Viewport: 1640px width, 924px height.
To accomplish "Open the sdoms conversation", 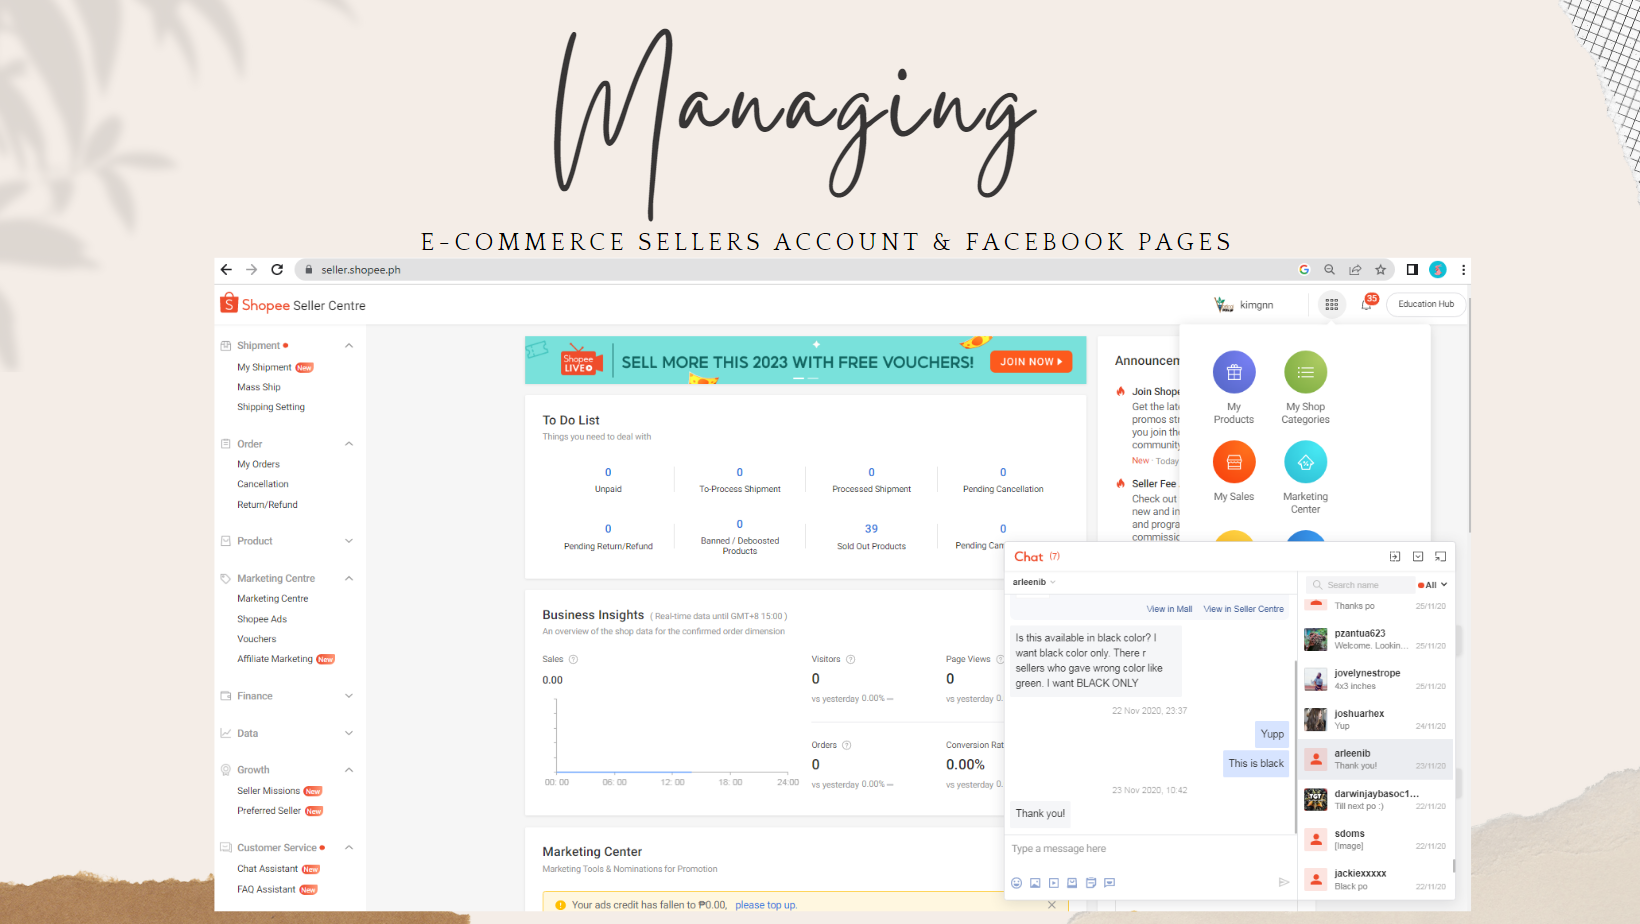I will 1377,839.
